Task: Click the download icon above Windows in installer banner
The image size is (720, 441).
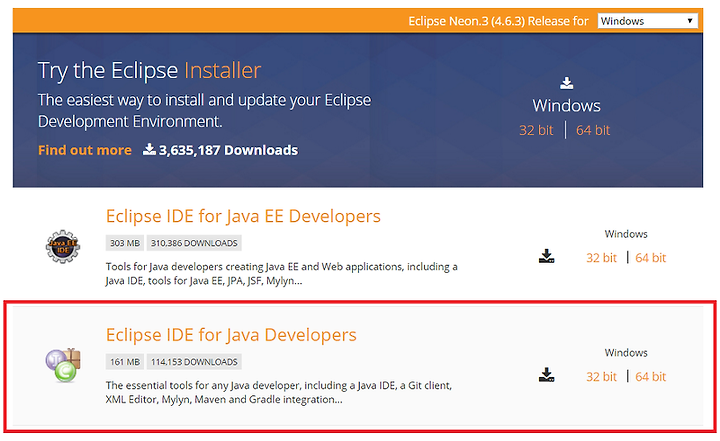Action: pos(567,83)
